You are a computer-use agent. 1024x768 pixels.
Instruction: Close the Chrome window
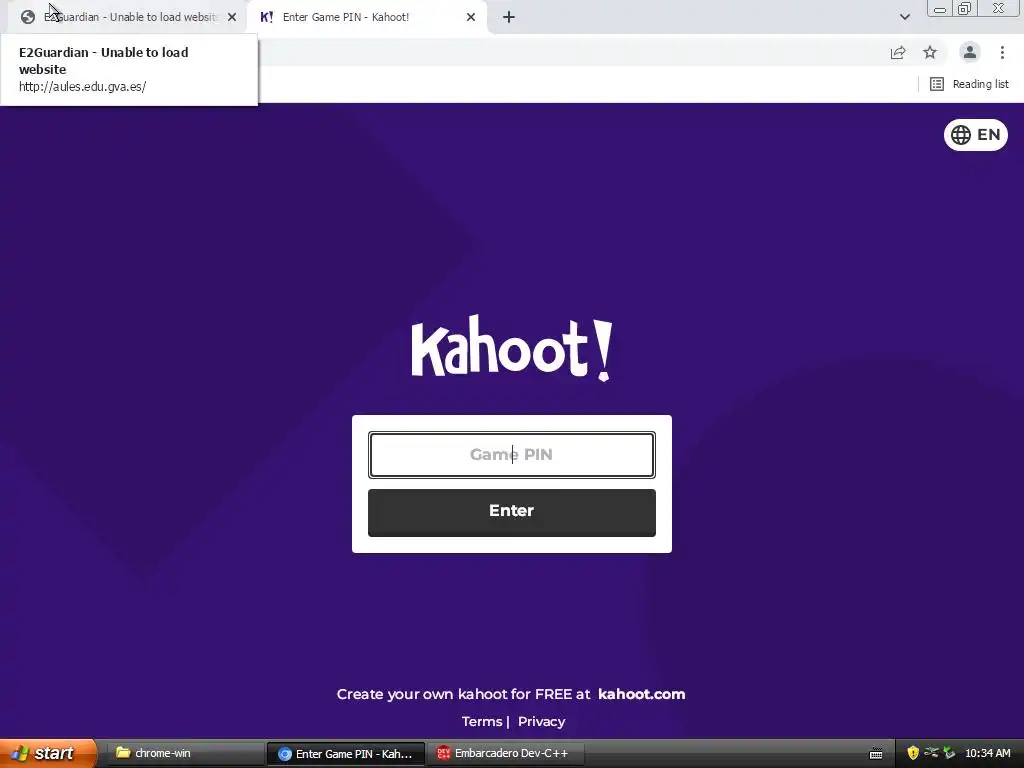coord(999,8)
